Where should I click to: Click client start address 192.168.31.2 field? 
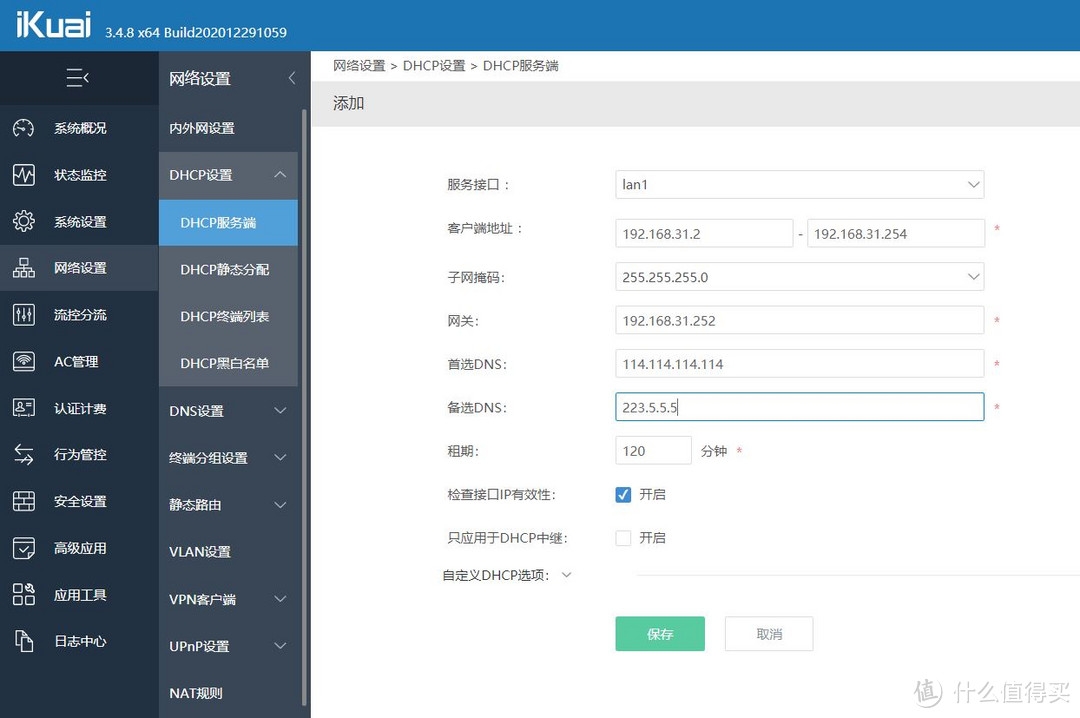click(704, 234)
